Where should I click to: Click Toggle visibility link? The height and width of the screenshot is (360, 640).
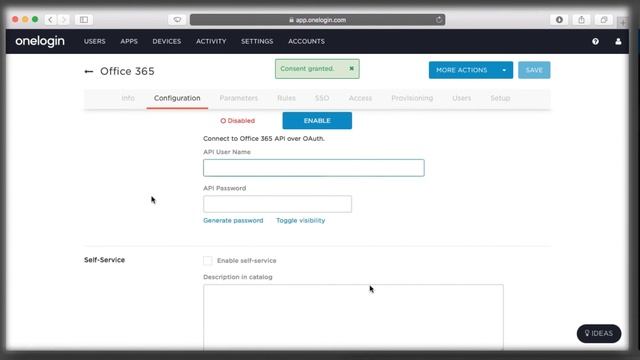click(301, 220)
